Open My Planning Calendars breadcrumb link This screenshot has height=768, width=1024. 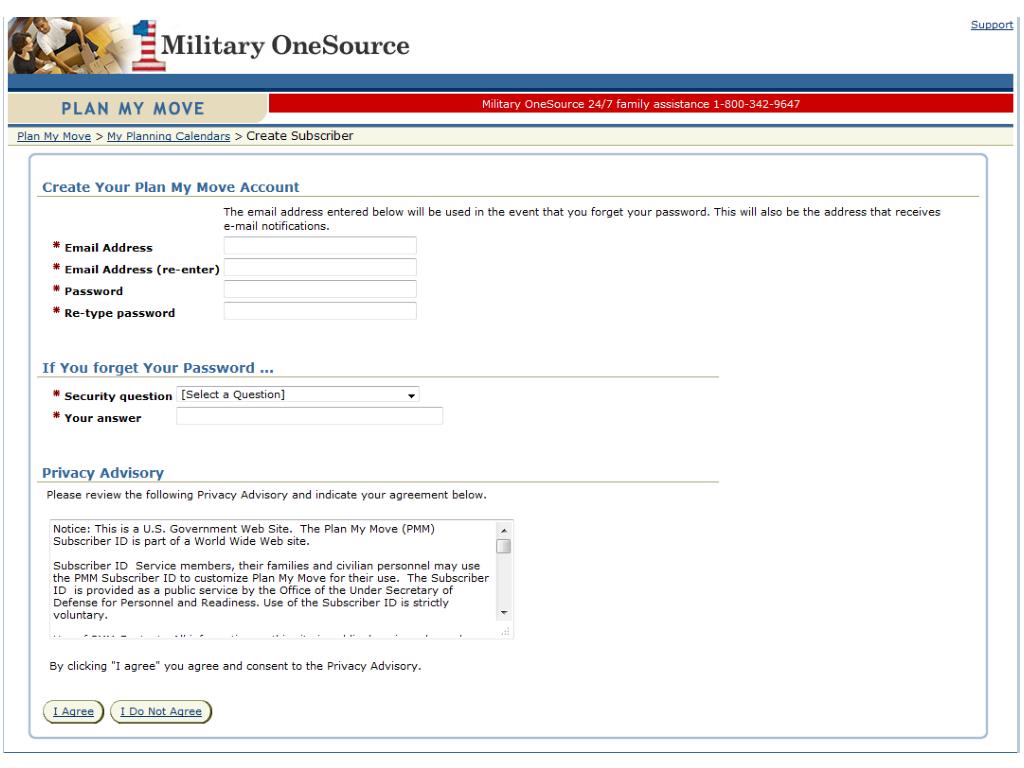(x=168, y=136)
